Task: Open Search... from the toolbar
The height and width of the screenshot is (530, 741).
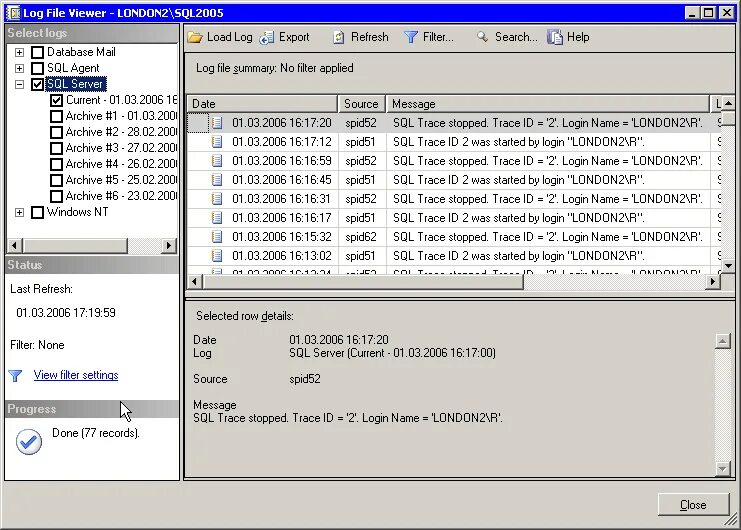Action: tap(507, 37)
